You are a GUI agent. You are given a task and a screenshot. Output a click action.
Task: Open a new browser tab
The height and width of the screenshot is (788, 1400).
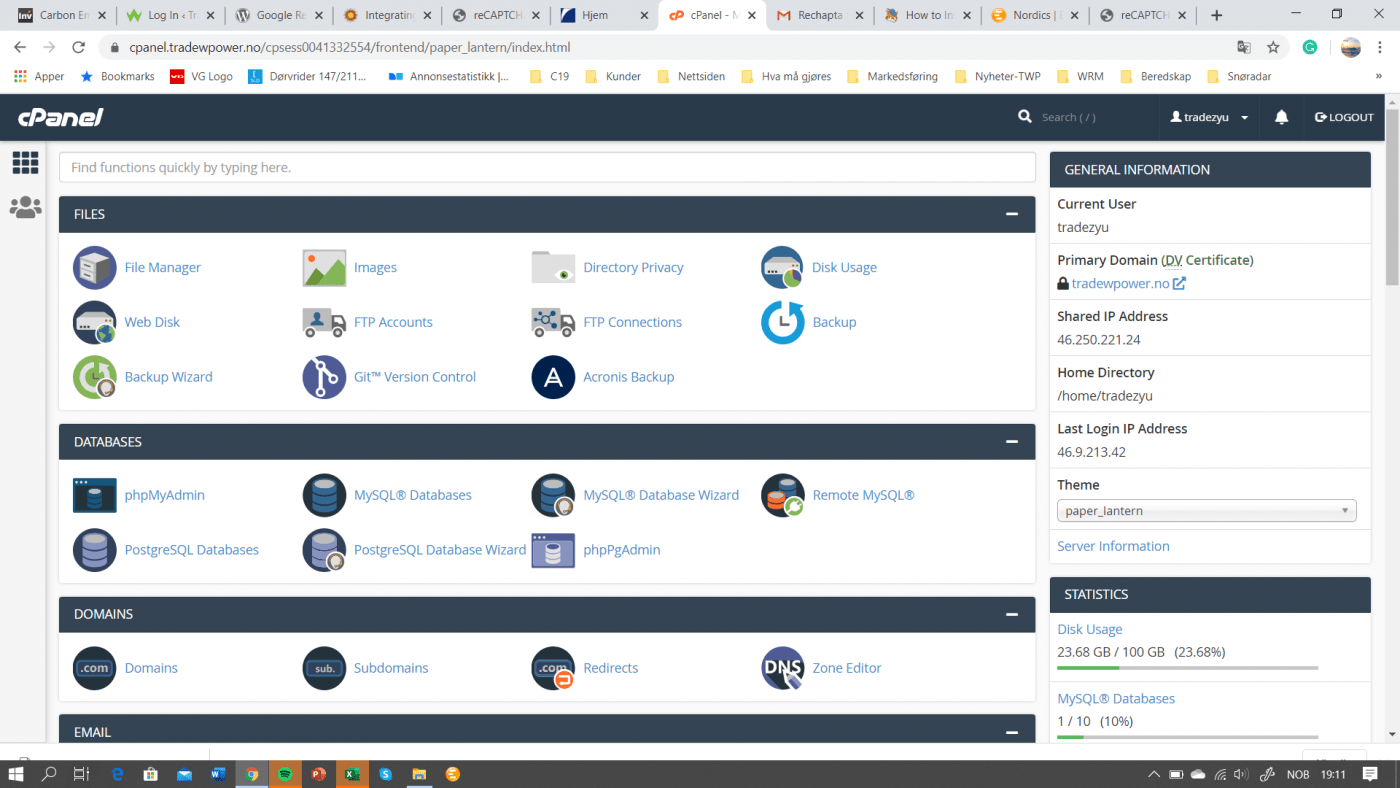(x=1216, y=15)
